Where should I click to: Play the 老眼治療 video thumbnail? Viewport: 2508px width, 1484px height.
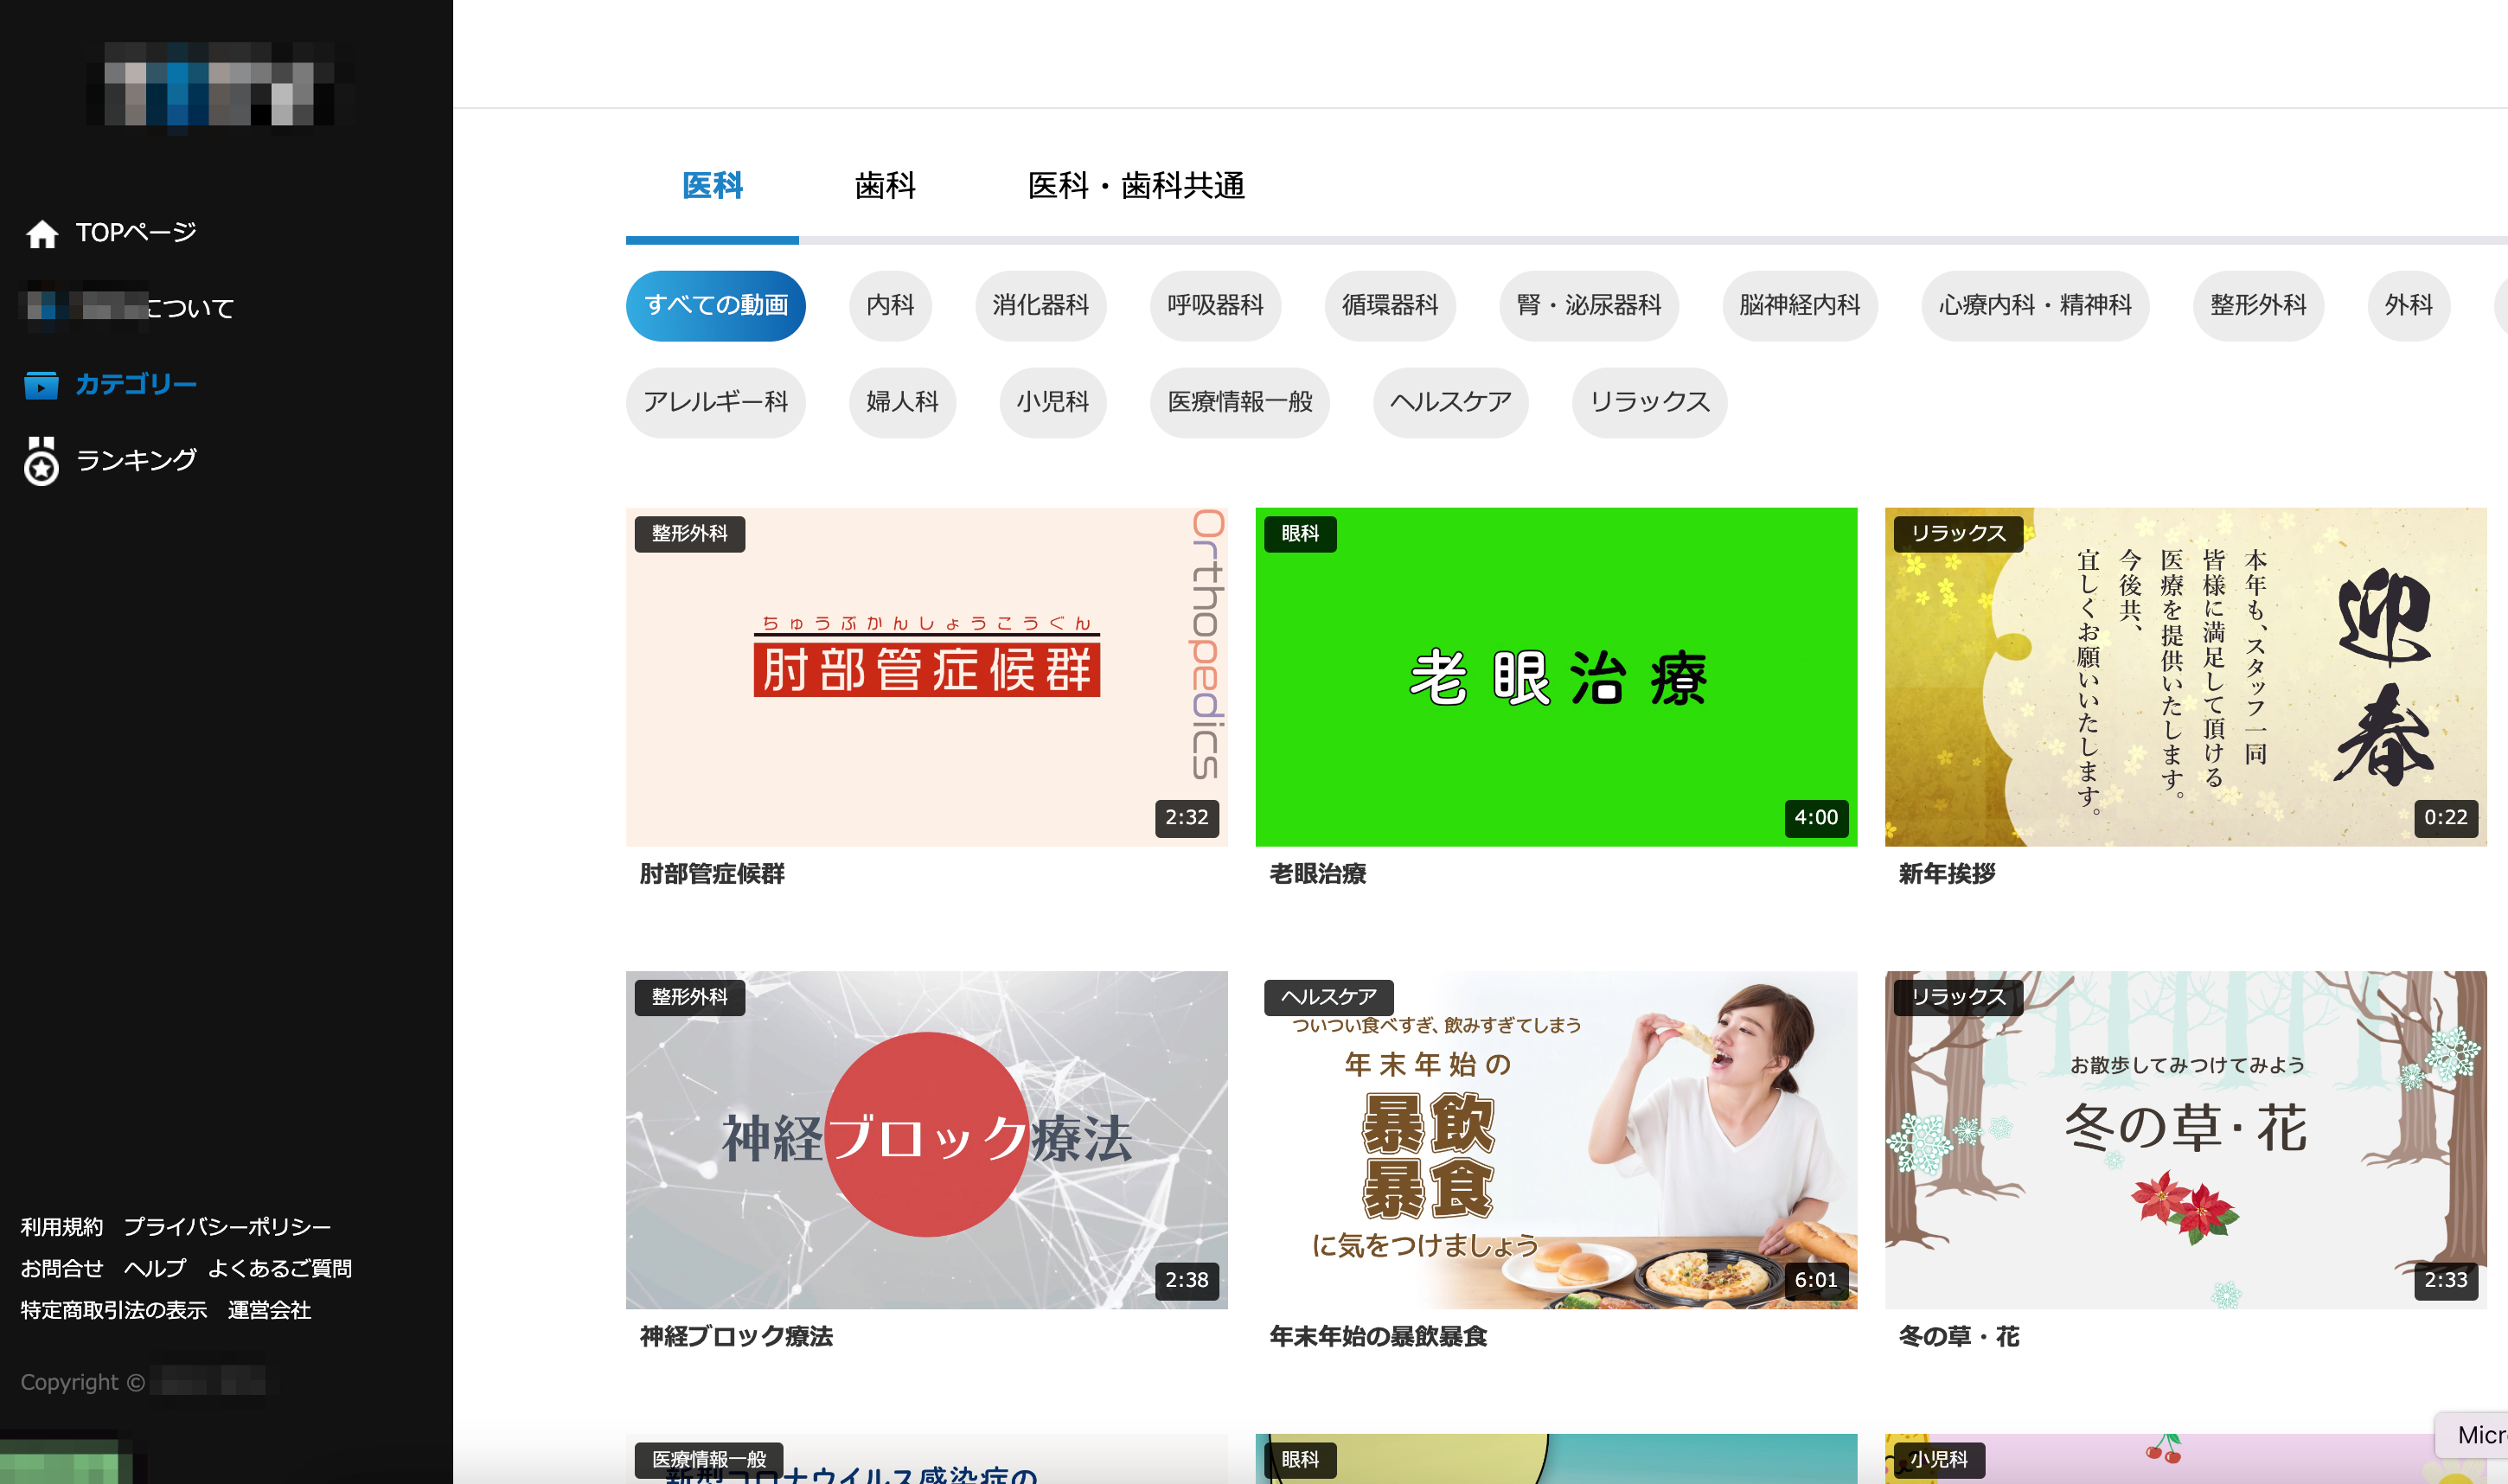pos(1555,676)
